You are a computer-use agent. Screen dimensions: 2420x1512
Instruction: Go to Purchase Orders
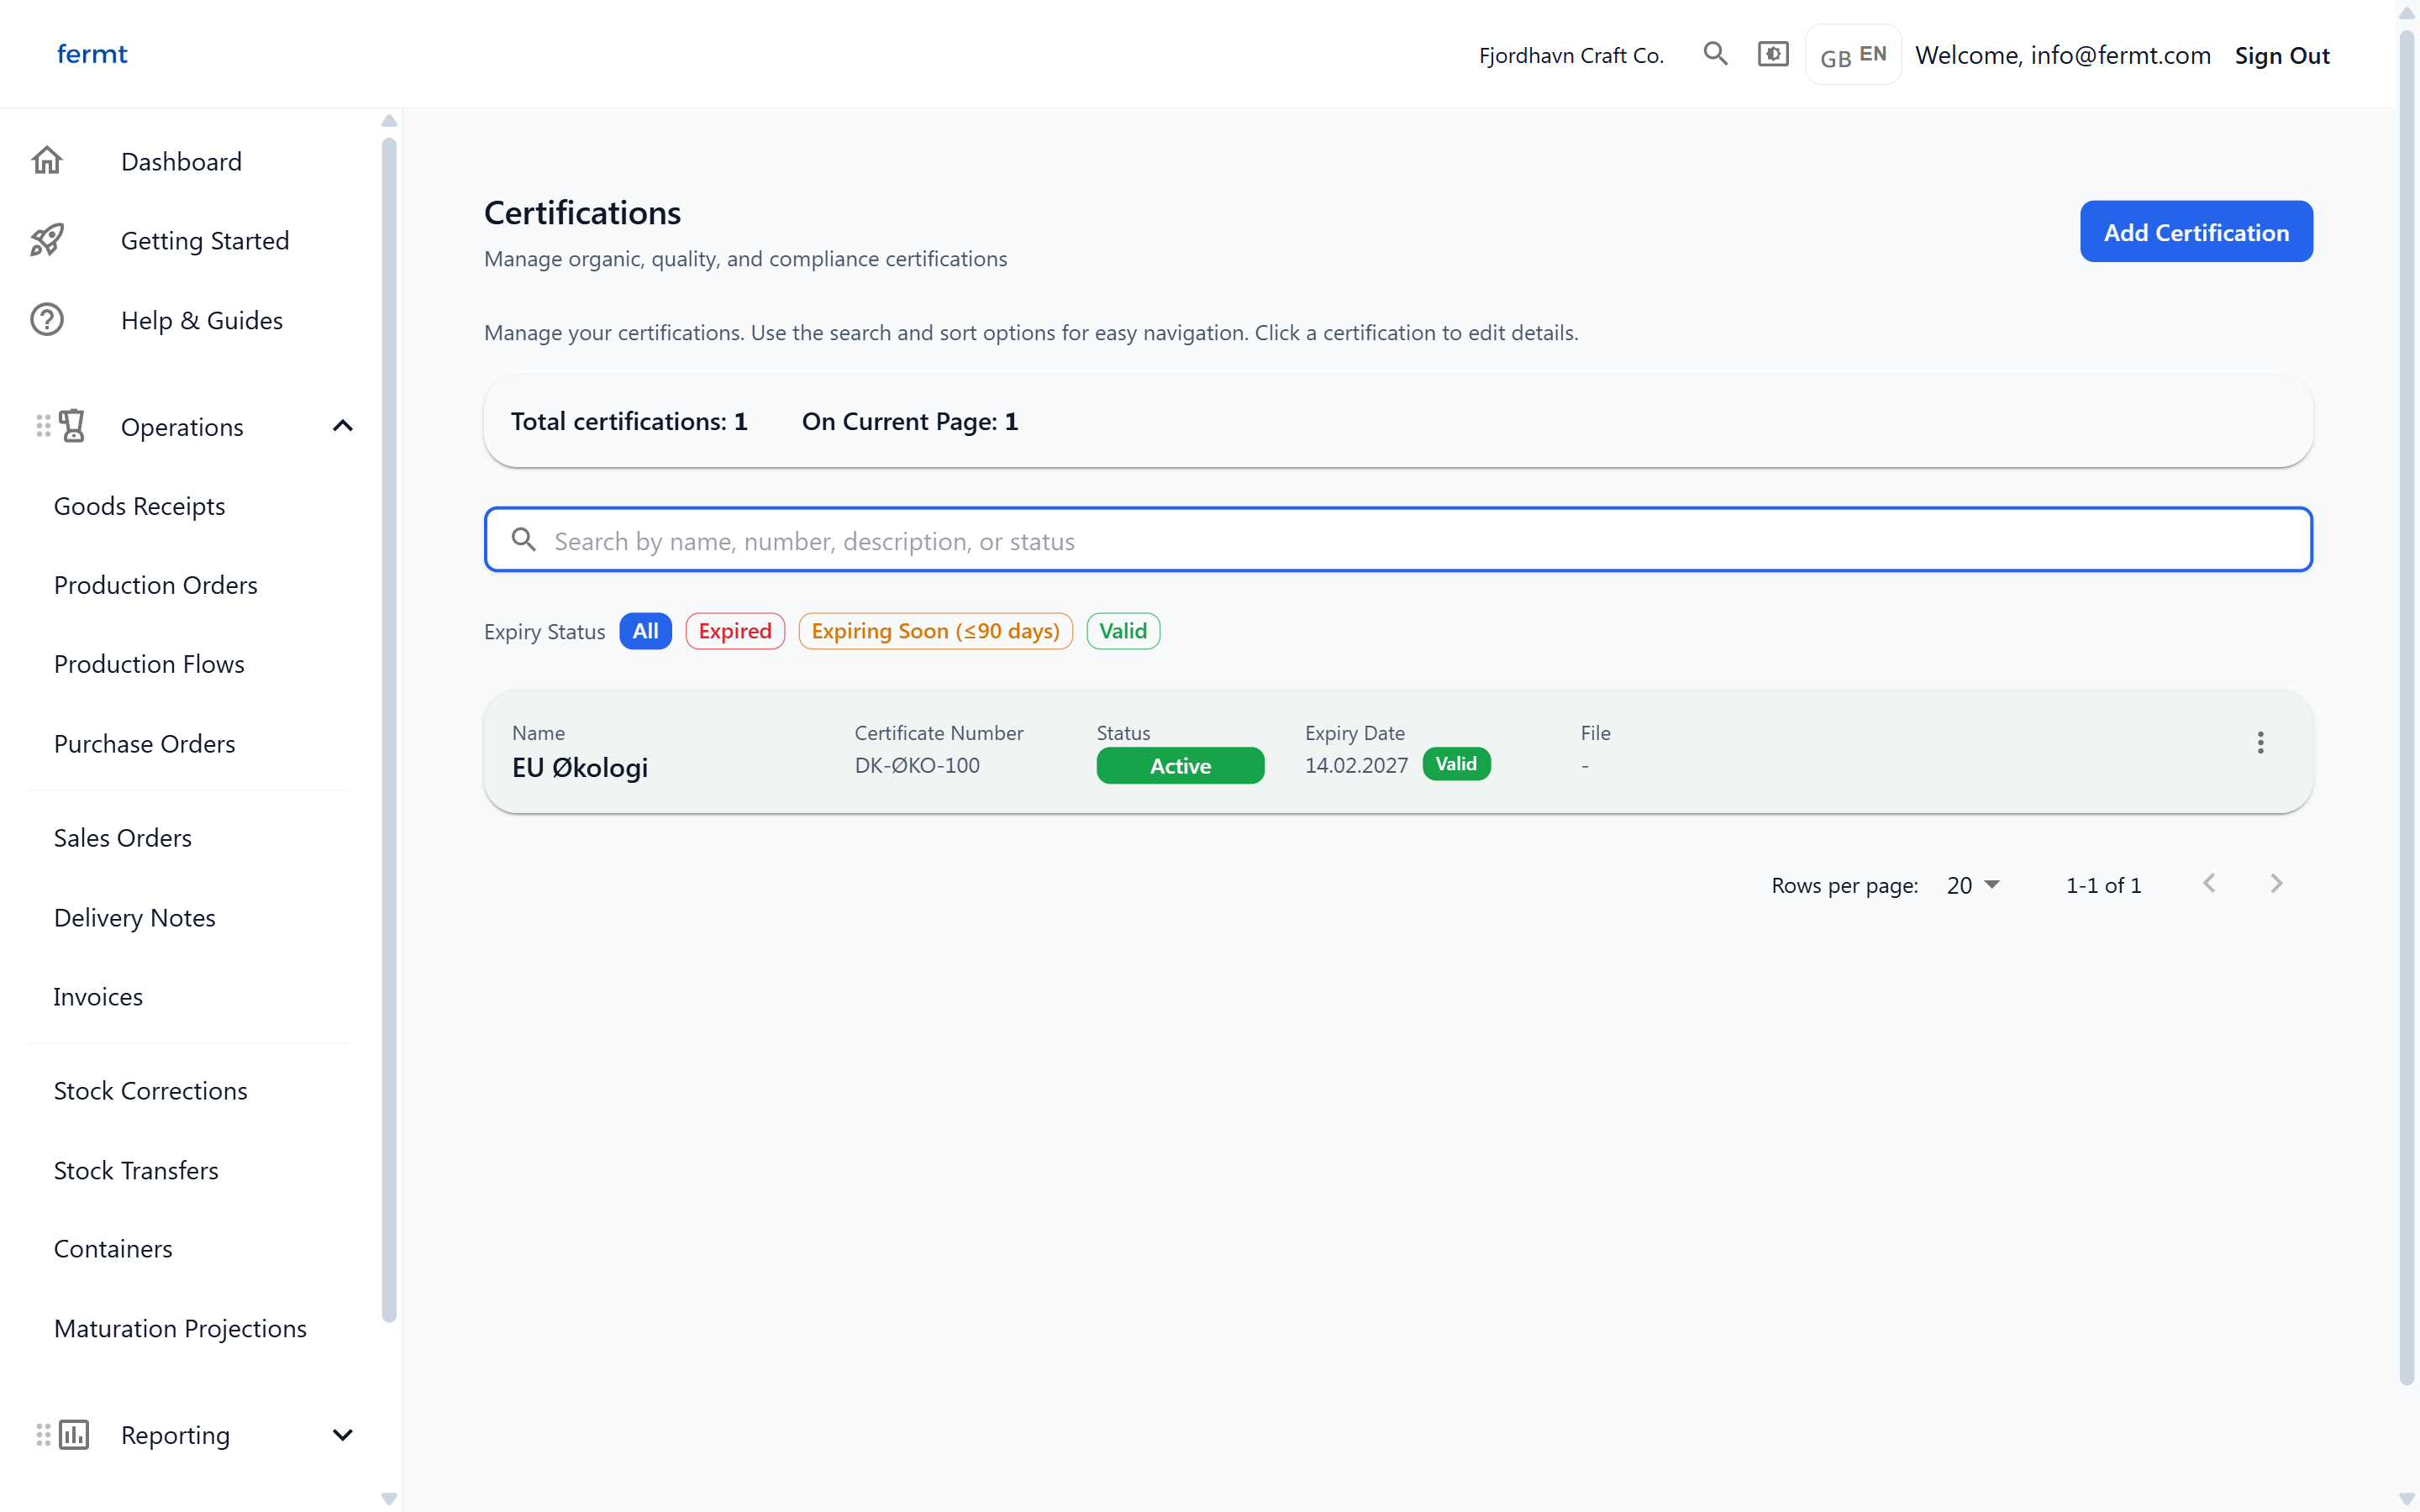pyautogui.click(x=144, y=744)
